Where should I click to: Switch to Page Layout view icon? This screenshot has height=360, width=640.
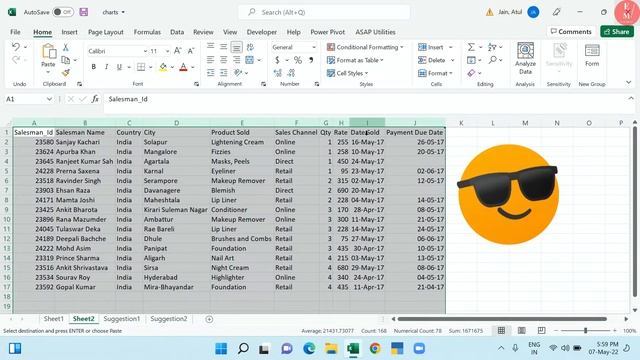[x=521, y=331]
